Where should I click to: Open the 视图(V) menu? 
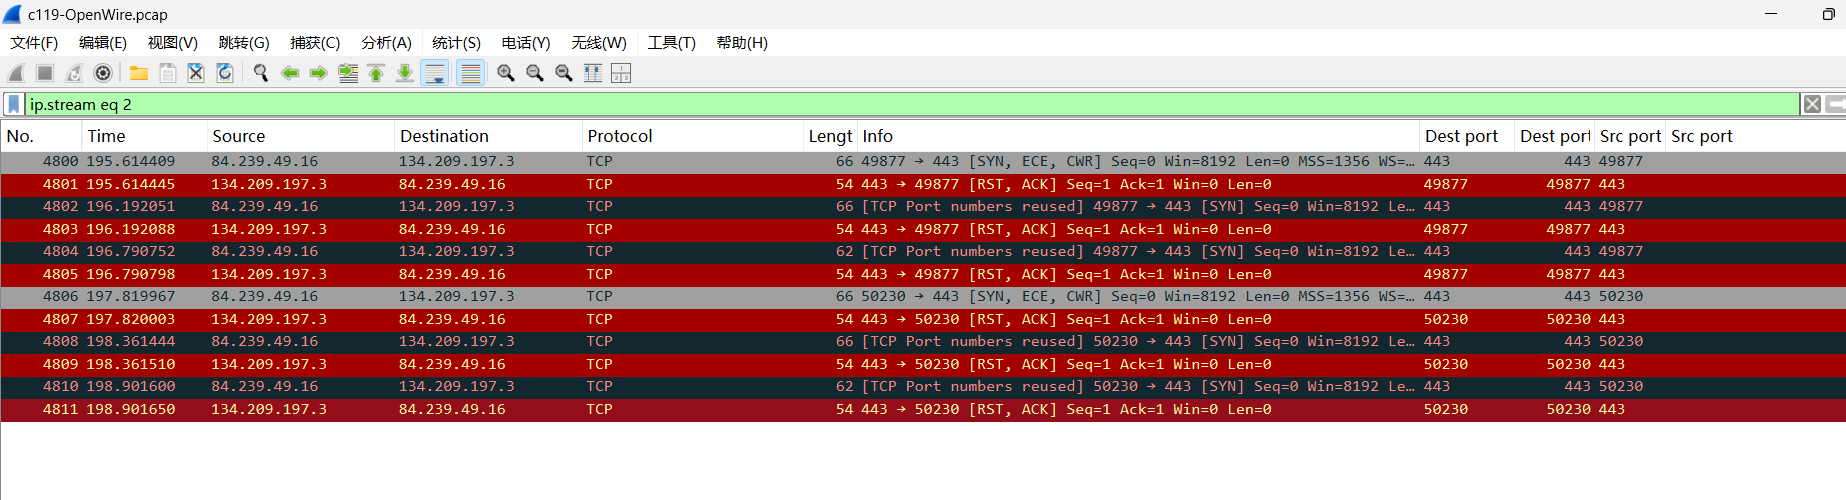[173, 43]
